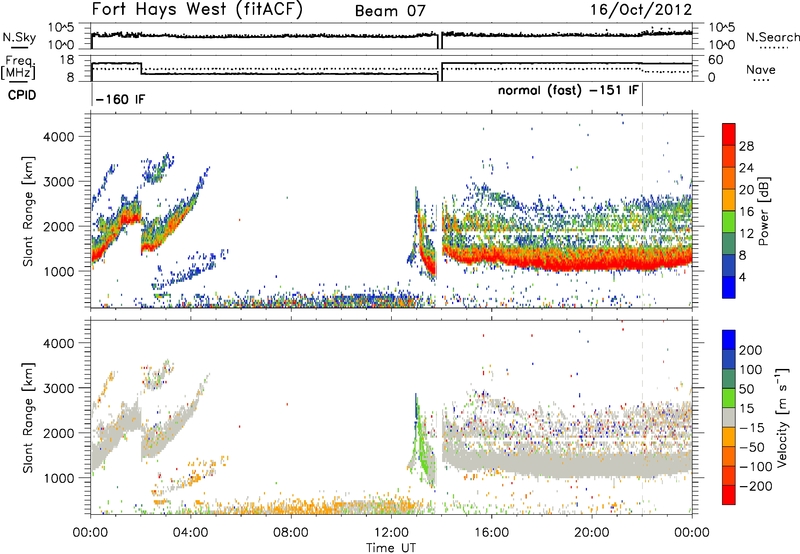Image resolution: width=800 pixels, height=554 pixels.
Task: Click the 'Fort Hays West (fitACF)' title
Action: tap(197, 9)
